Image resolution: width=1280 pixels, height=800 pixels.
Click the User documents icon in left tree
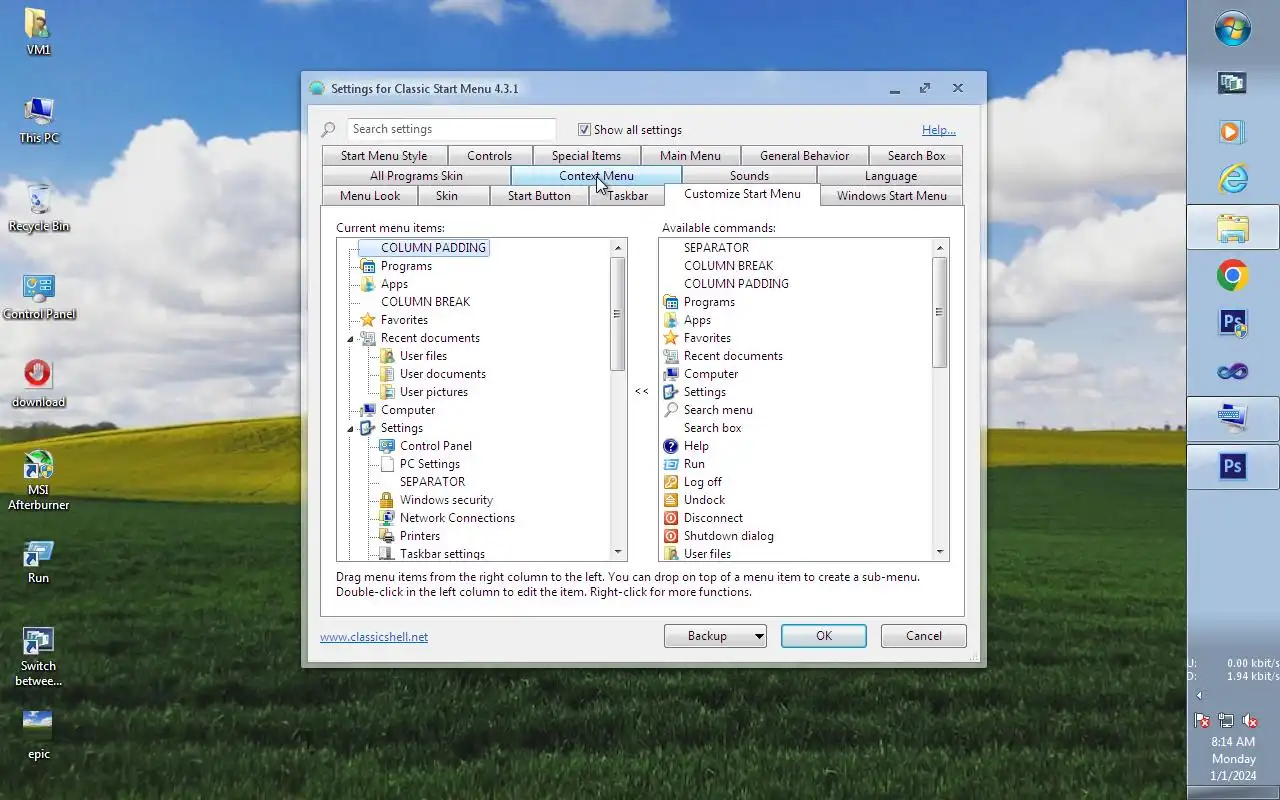click(386, 374)
